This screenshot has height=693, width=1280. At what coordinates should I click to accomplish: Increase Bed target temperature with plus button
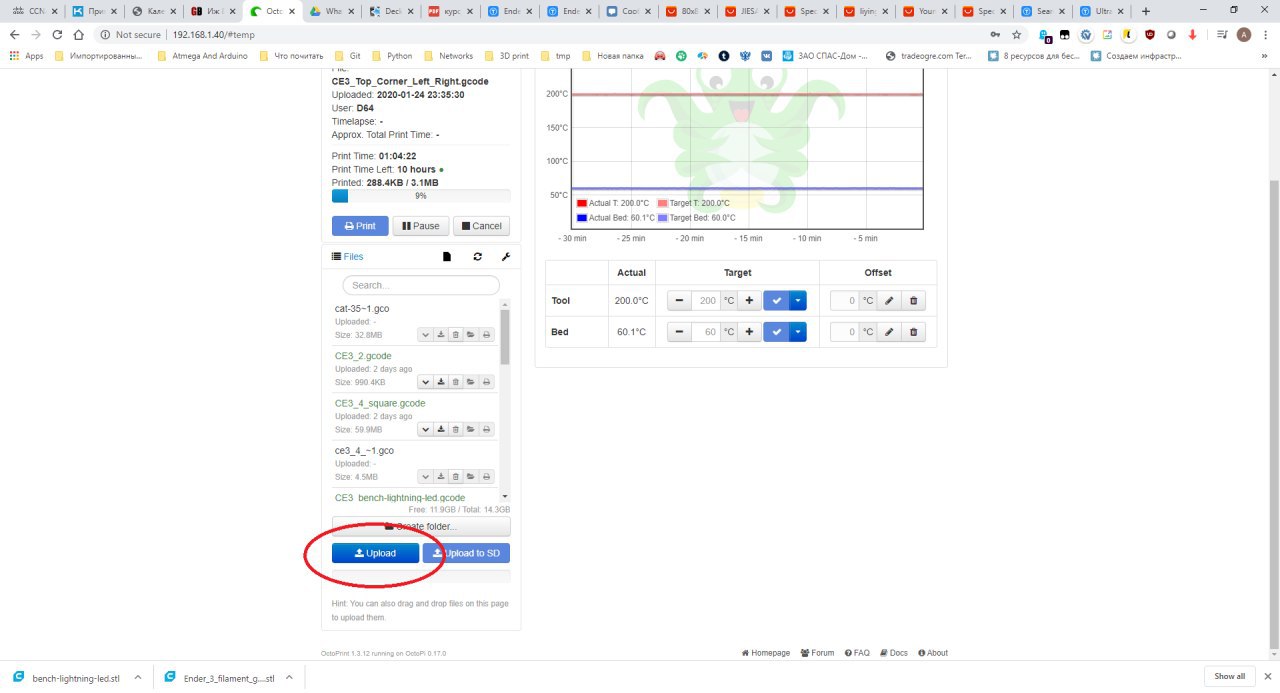click(749, 331)
